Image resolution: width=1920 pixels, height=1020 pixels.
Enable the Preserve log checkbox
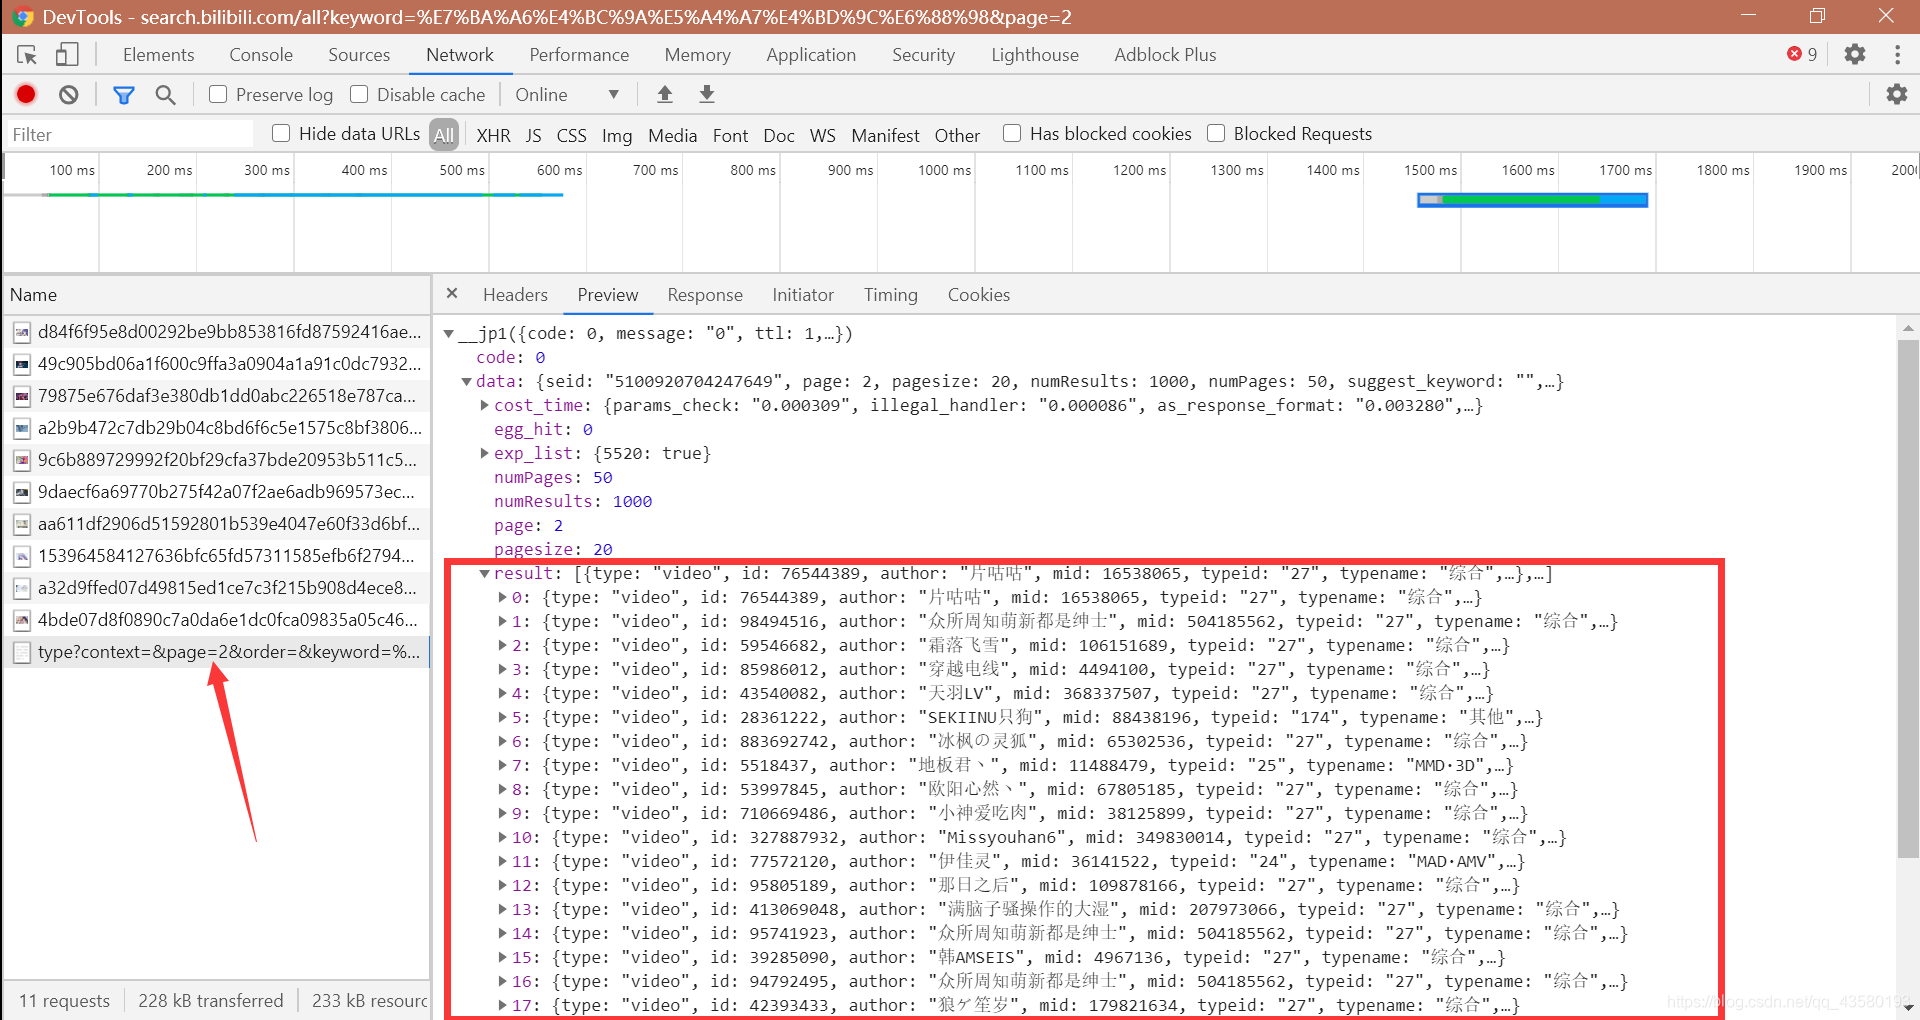(218, 94)
